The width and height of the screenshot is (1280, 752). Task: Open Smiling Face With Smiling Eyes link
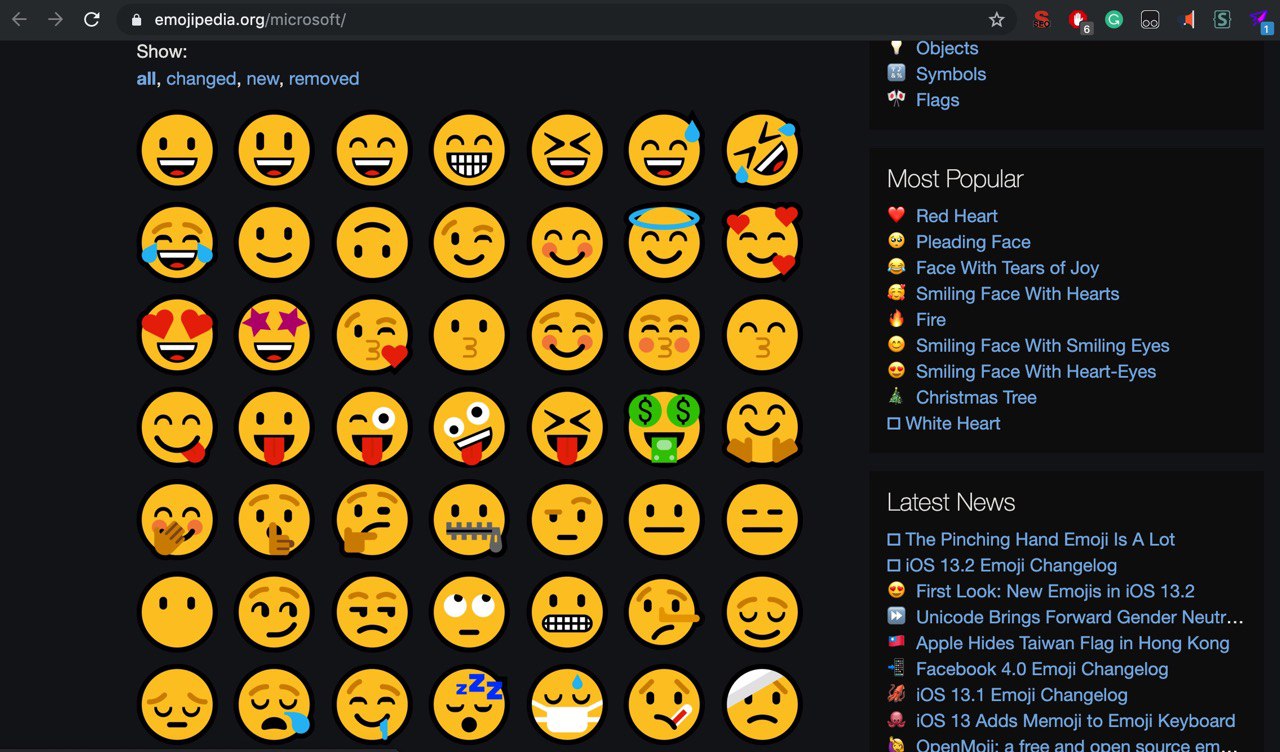click(x=1042, y=346)
